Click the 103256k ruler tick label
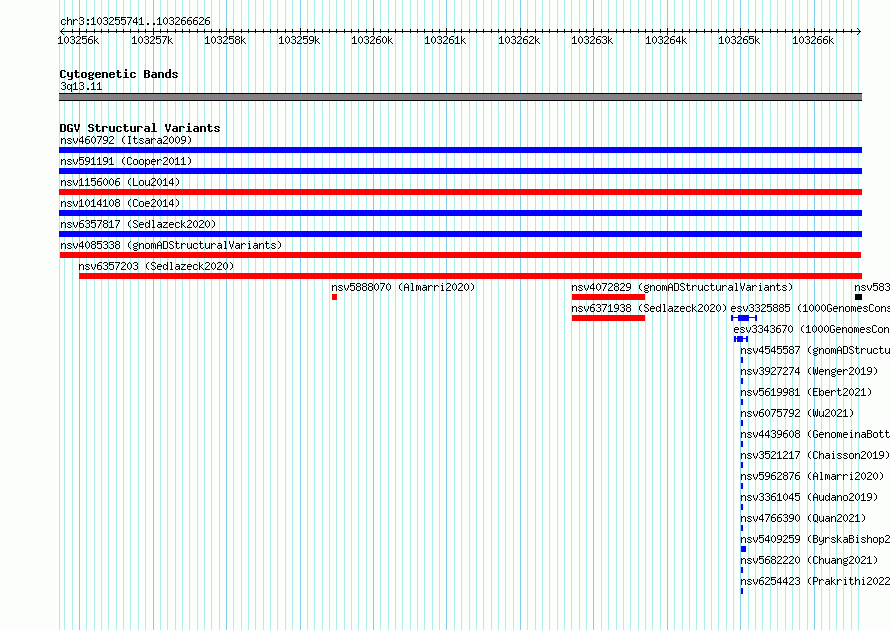 (x=78, y=40)
